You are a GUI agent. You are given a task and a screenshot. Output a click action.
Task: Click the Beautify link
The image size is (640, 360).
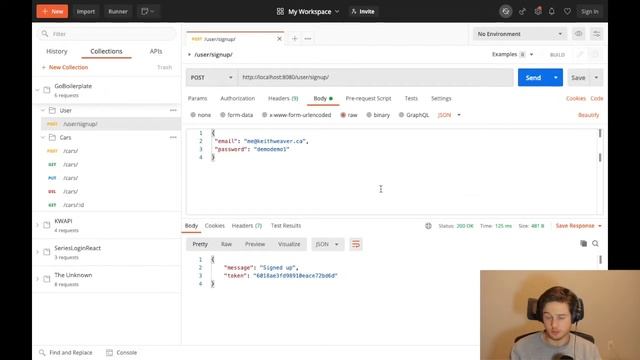(589, 115)
